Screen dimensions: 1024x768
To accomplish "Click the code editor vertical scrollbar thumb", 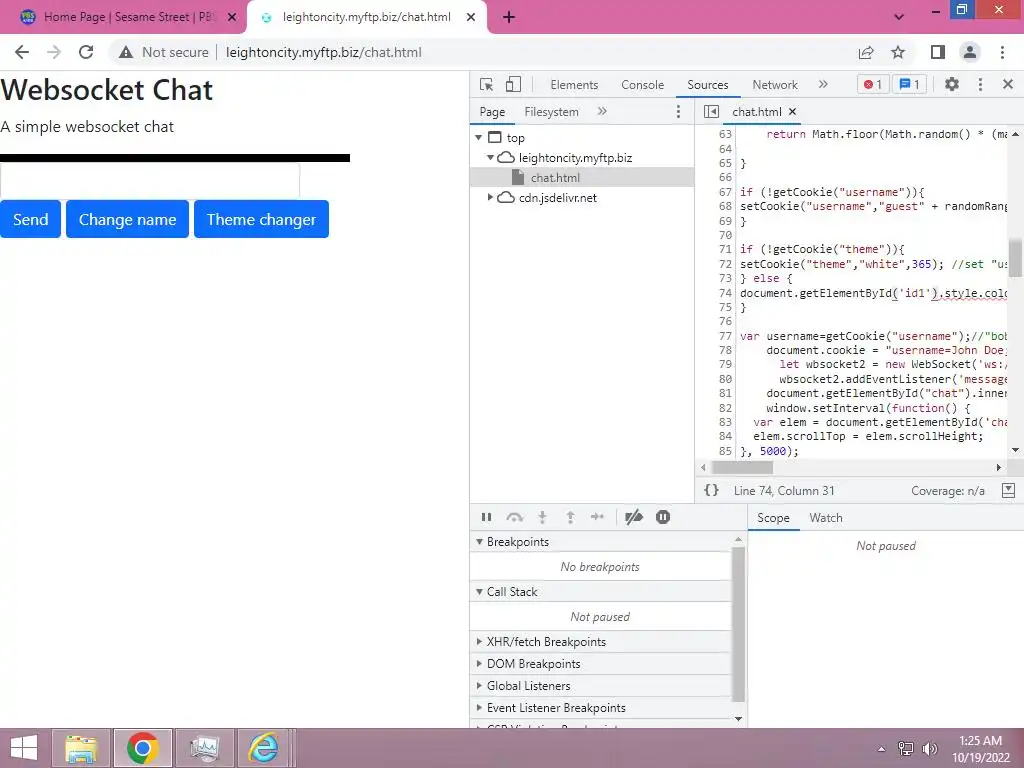I will click(x=1015, y=258).
